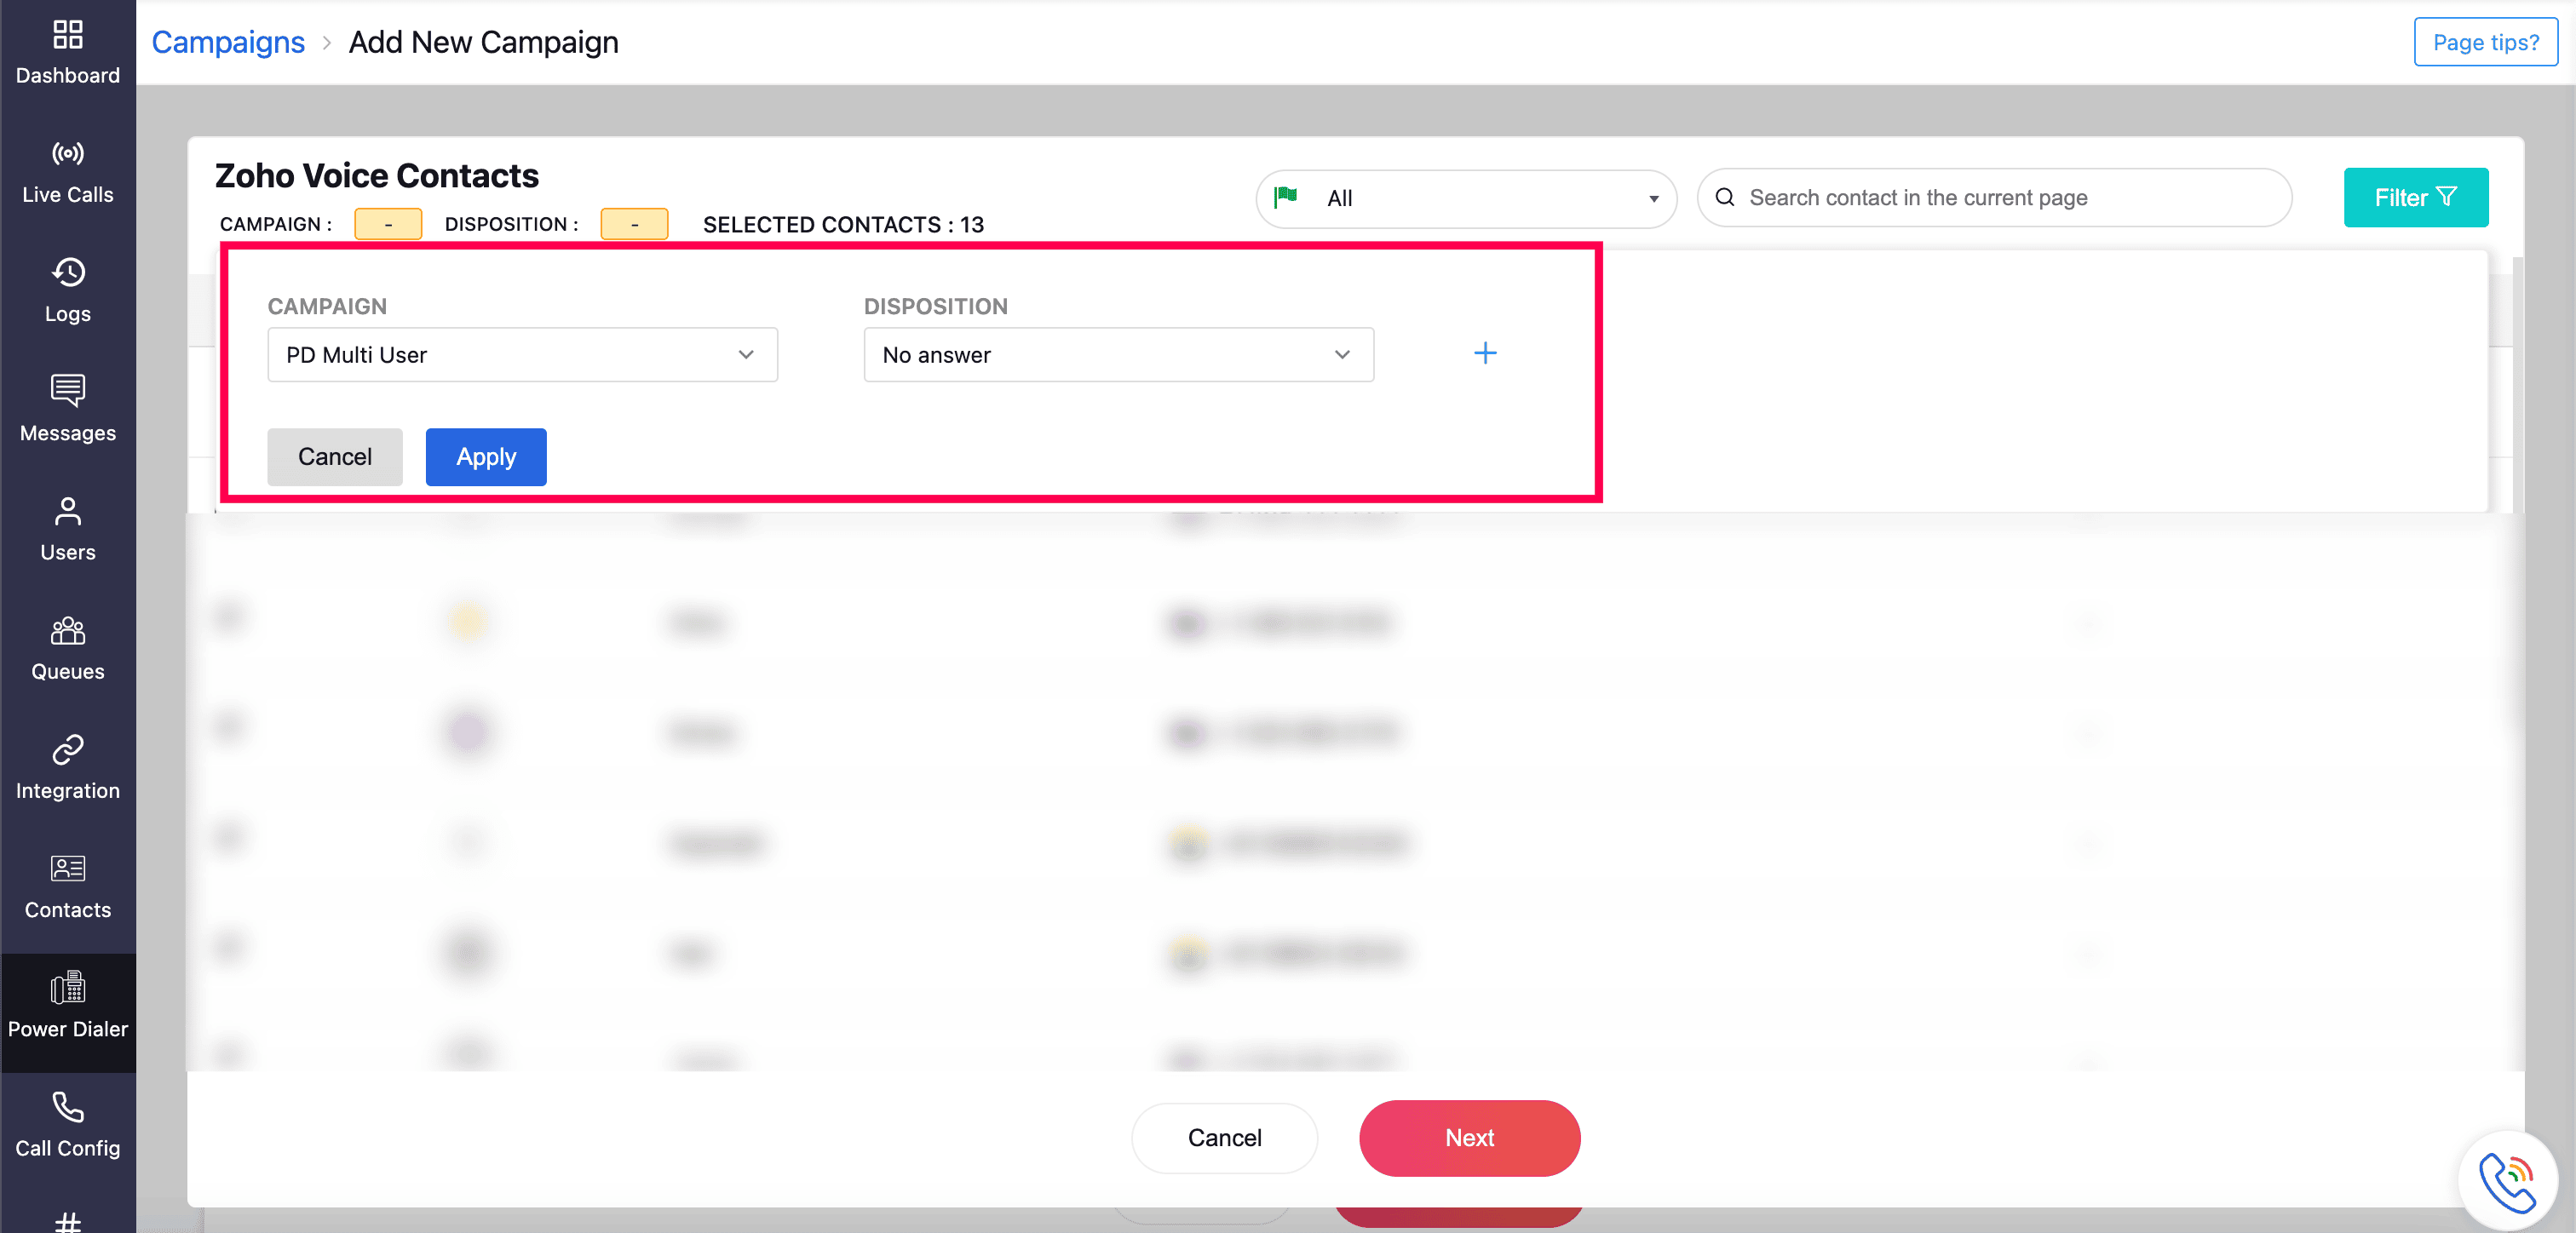
Task: Select the Users sidebar icon
Action: click(x=67, y=512)
